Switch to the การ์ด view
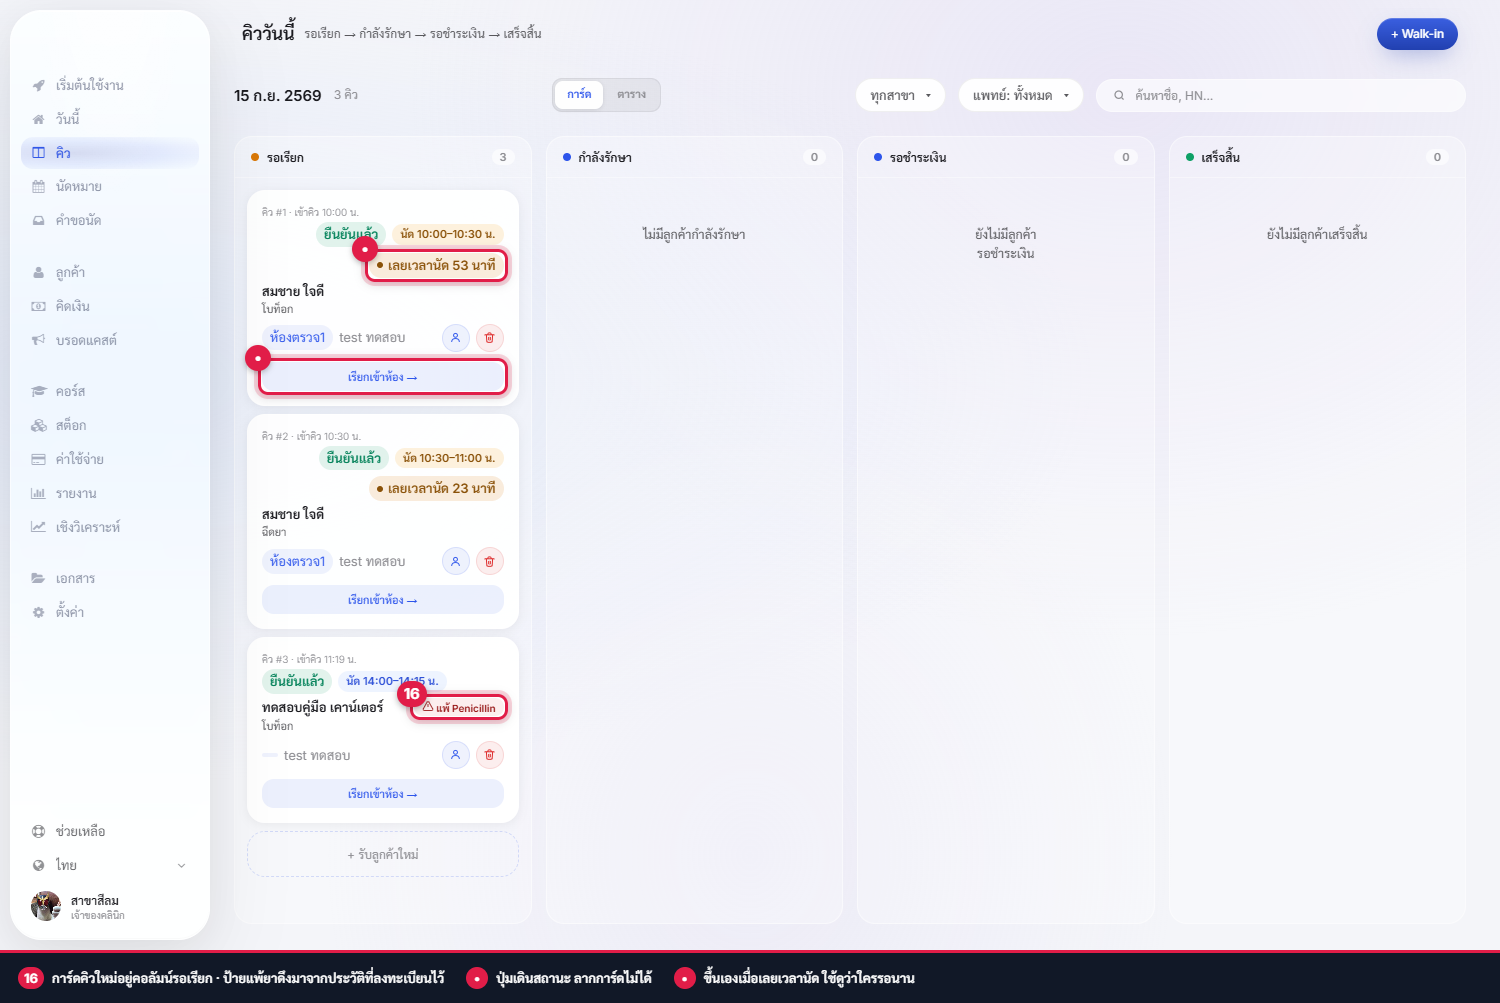The image size is (1500, 1003). (x=579, y=95)
